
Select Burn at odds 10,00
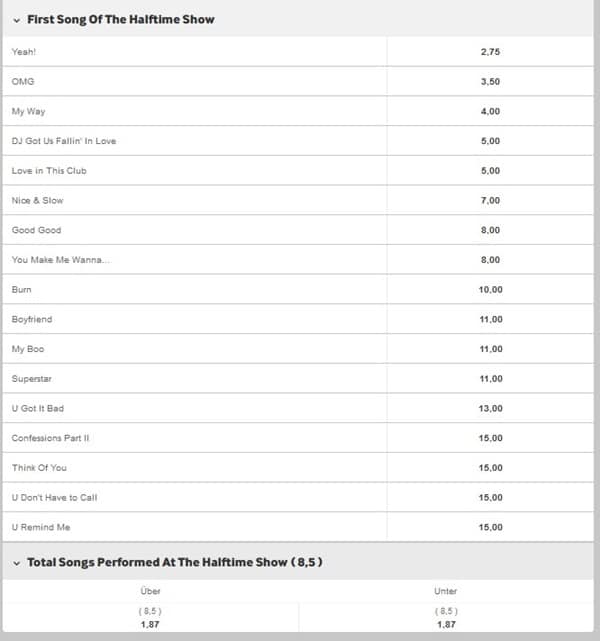(x=490, y=289)
